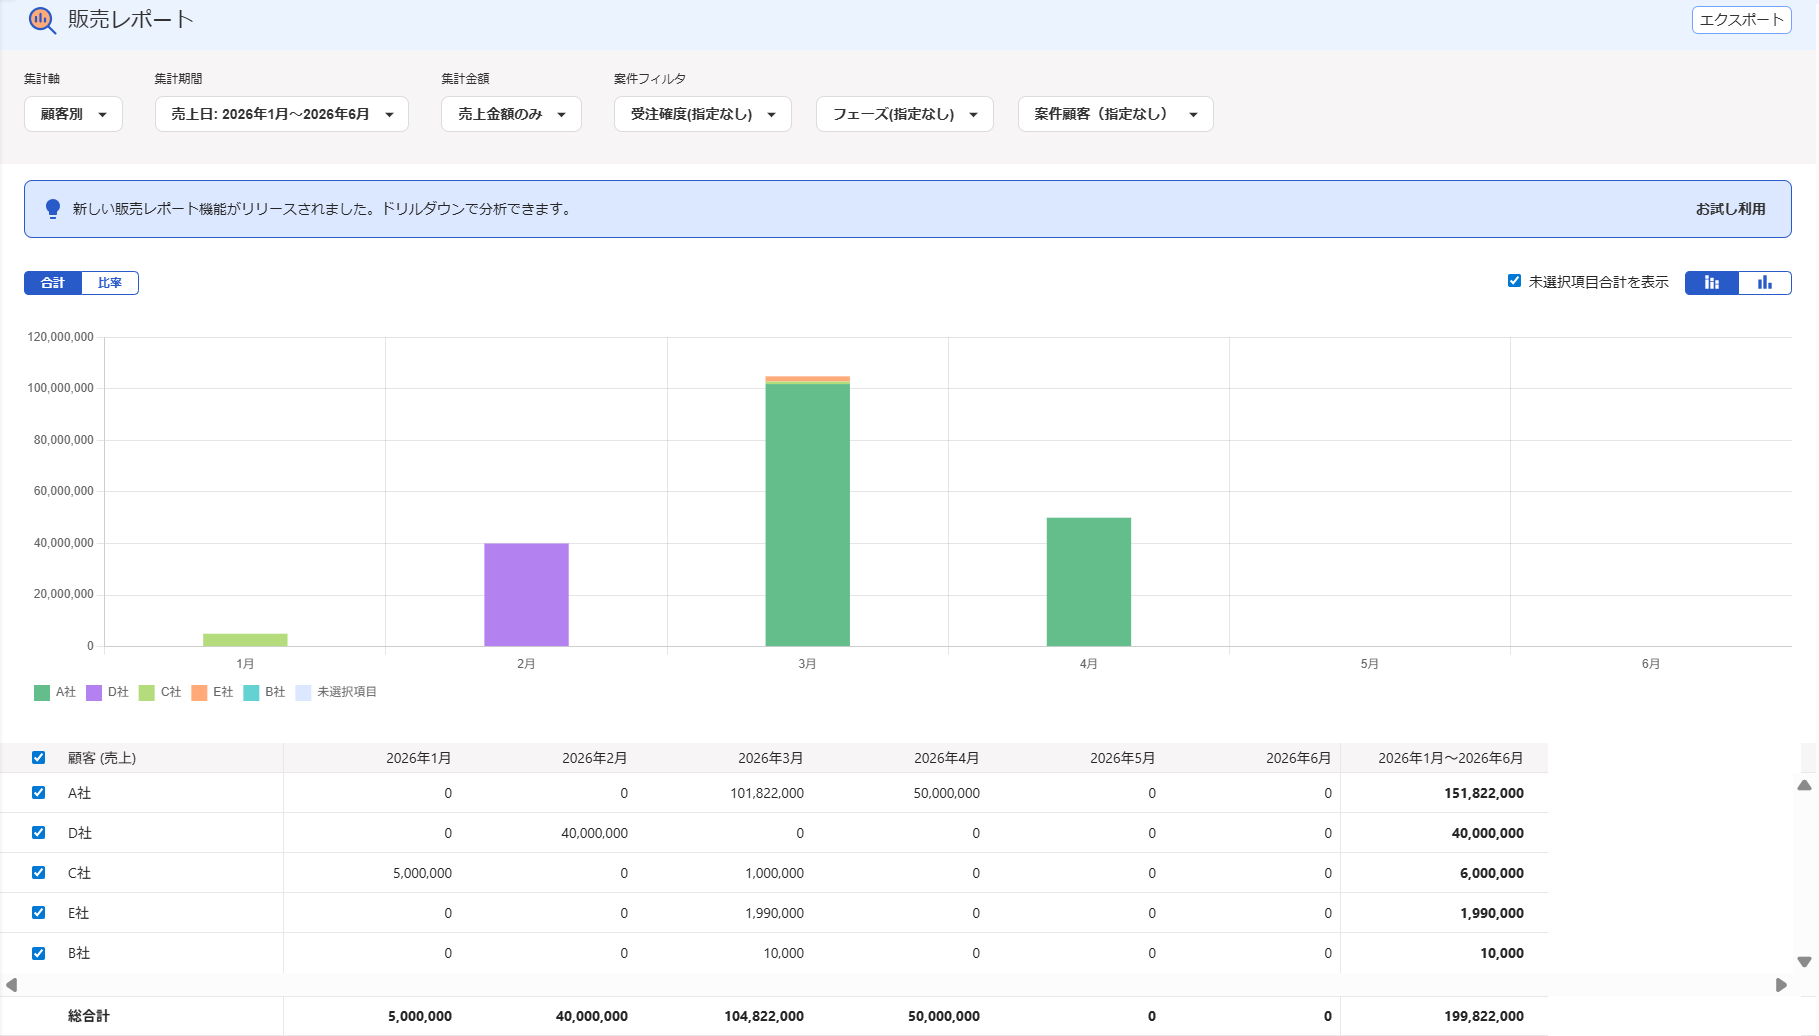Click the 販売レポート page title
The height and width of the screenshot is (1036, 1819).
tap(131, 20)
